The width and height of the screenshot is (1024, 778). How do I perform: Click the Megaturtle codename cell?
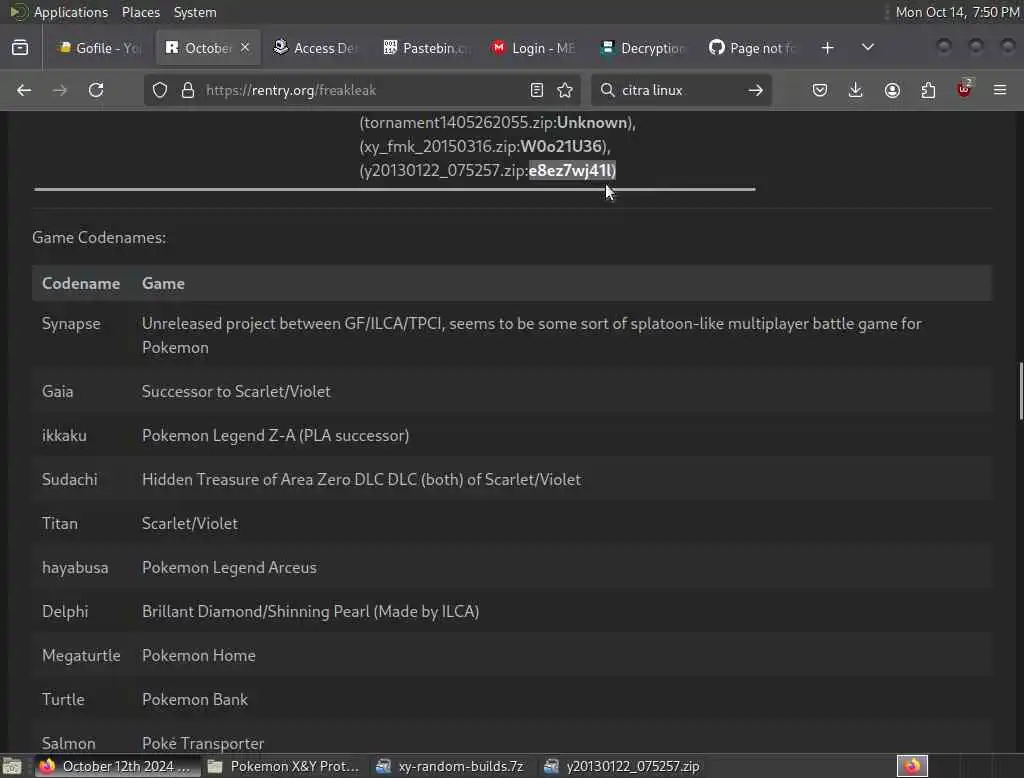81,655
